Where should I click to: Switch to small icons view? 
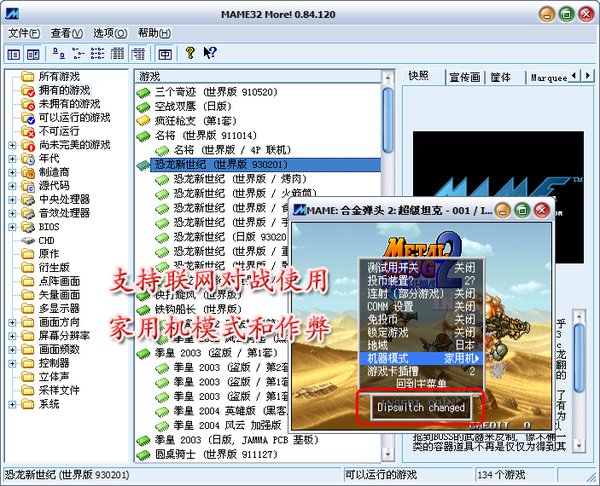tap(78, 54)
